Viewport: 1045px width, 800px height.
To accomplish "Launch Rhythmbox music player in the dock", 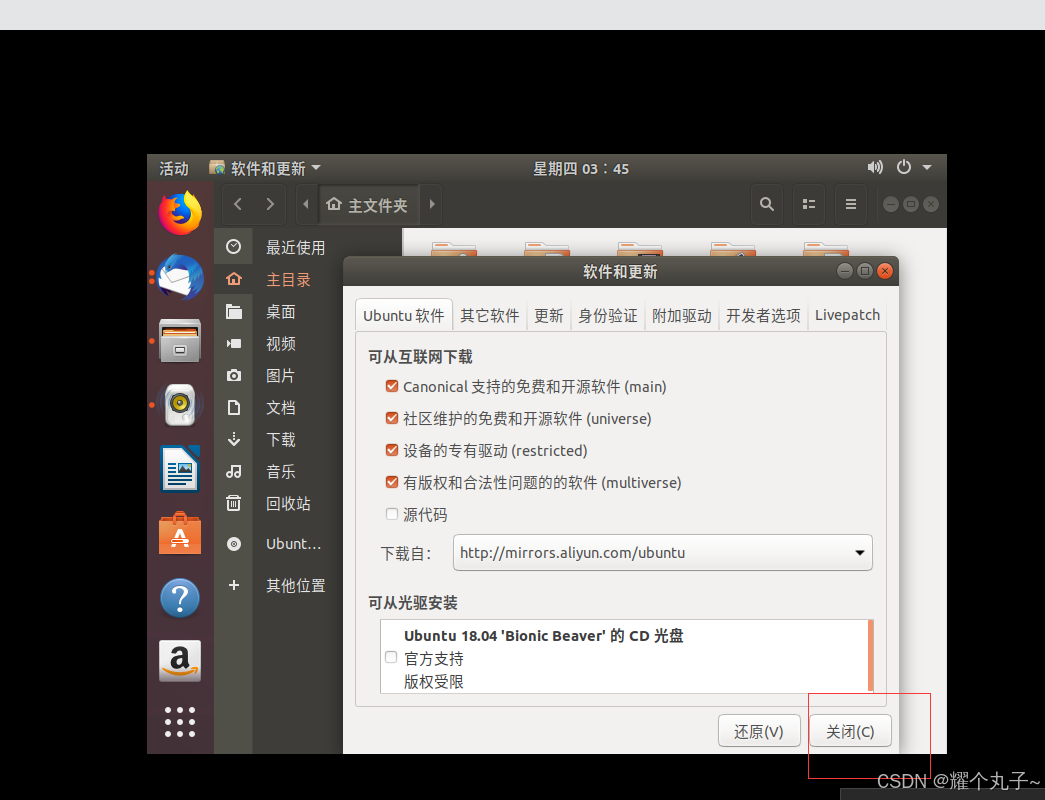I will (x=180, y=405).
